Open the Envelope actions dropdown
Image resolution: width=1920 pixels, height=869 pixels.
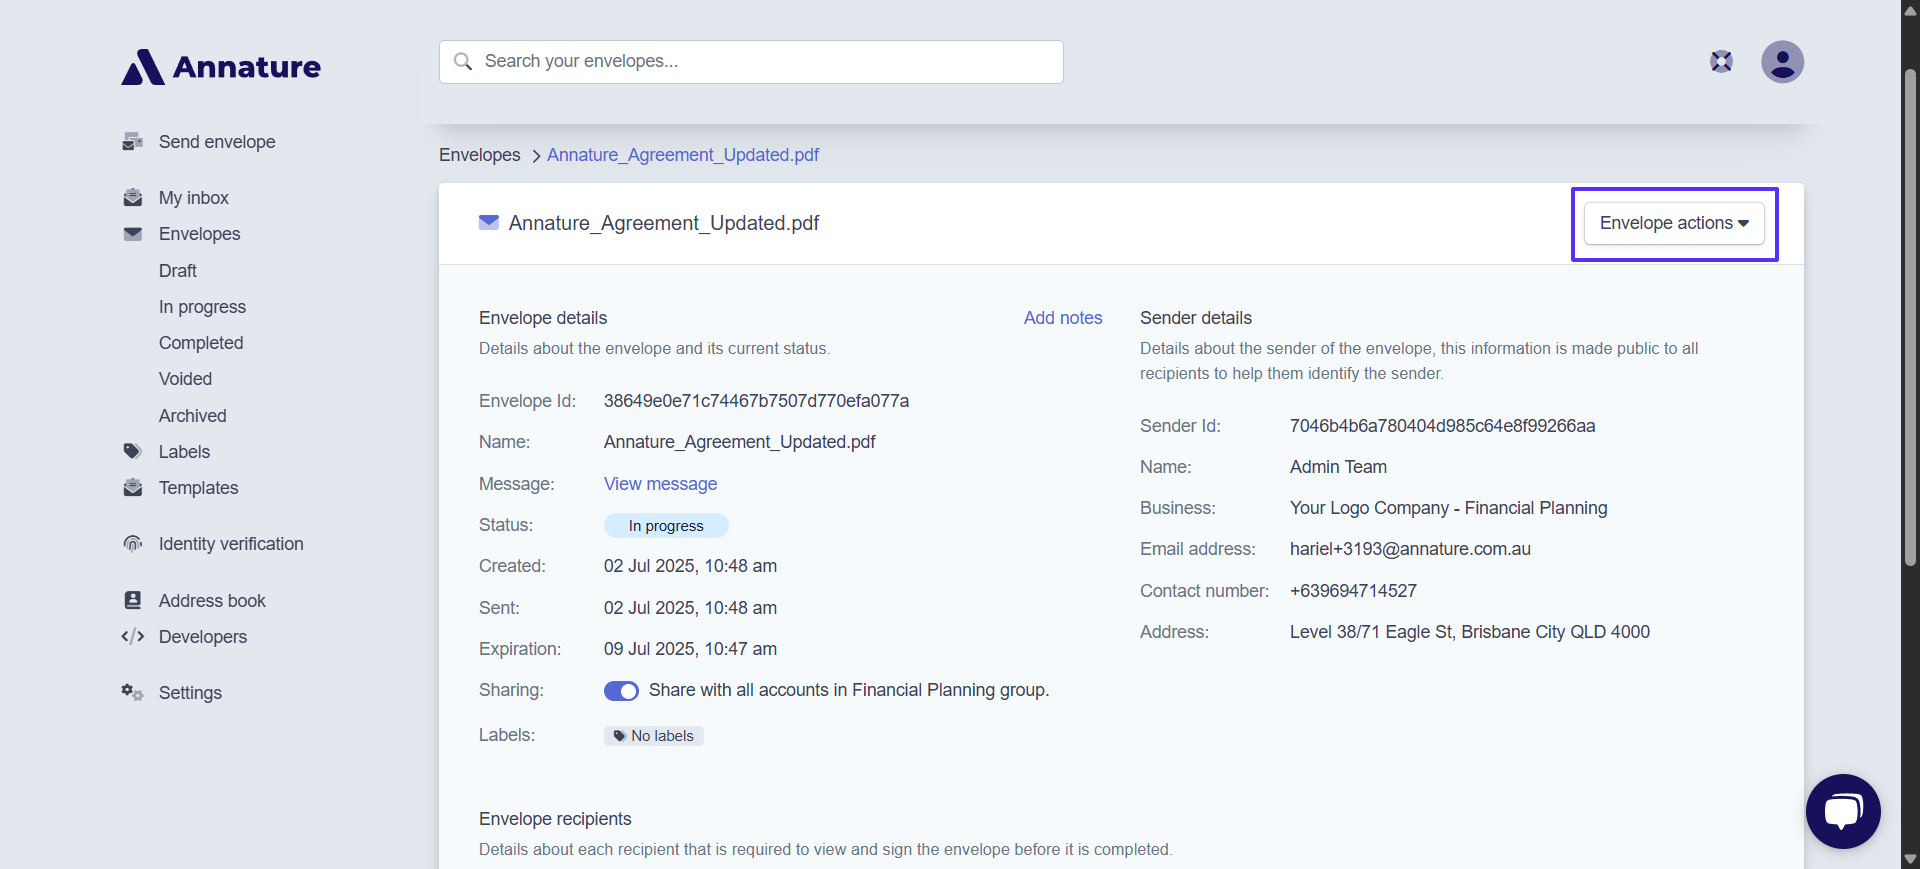click(x=1674, y=223)
